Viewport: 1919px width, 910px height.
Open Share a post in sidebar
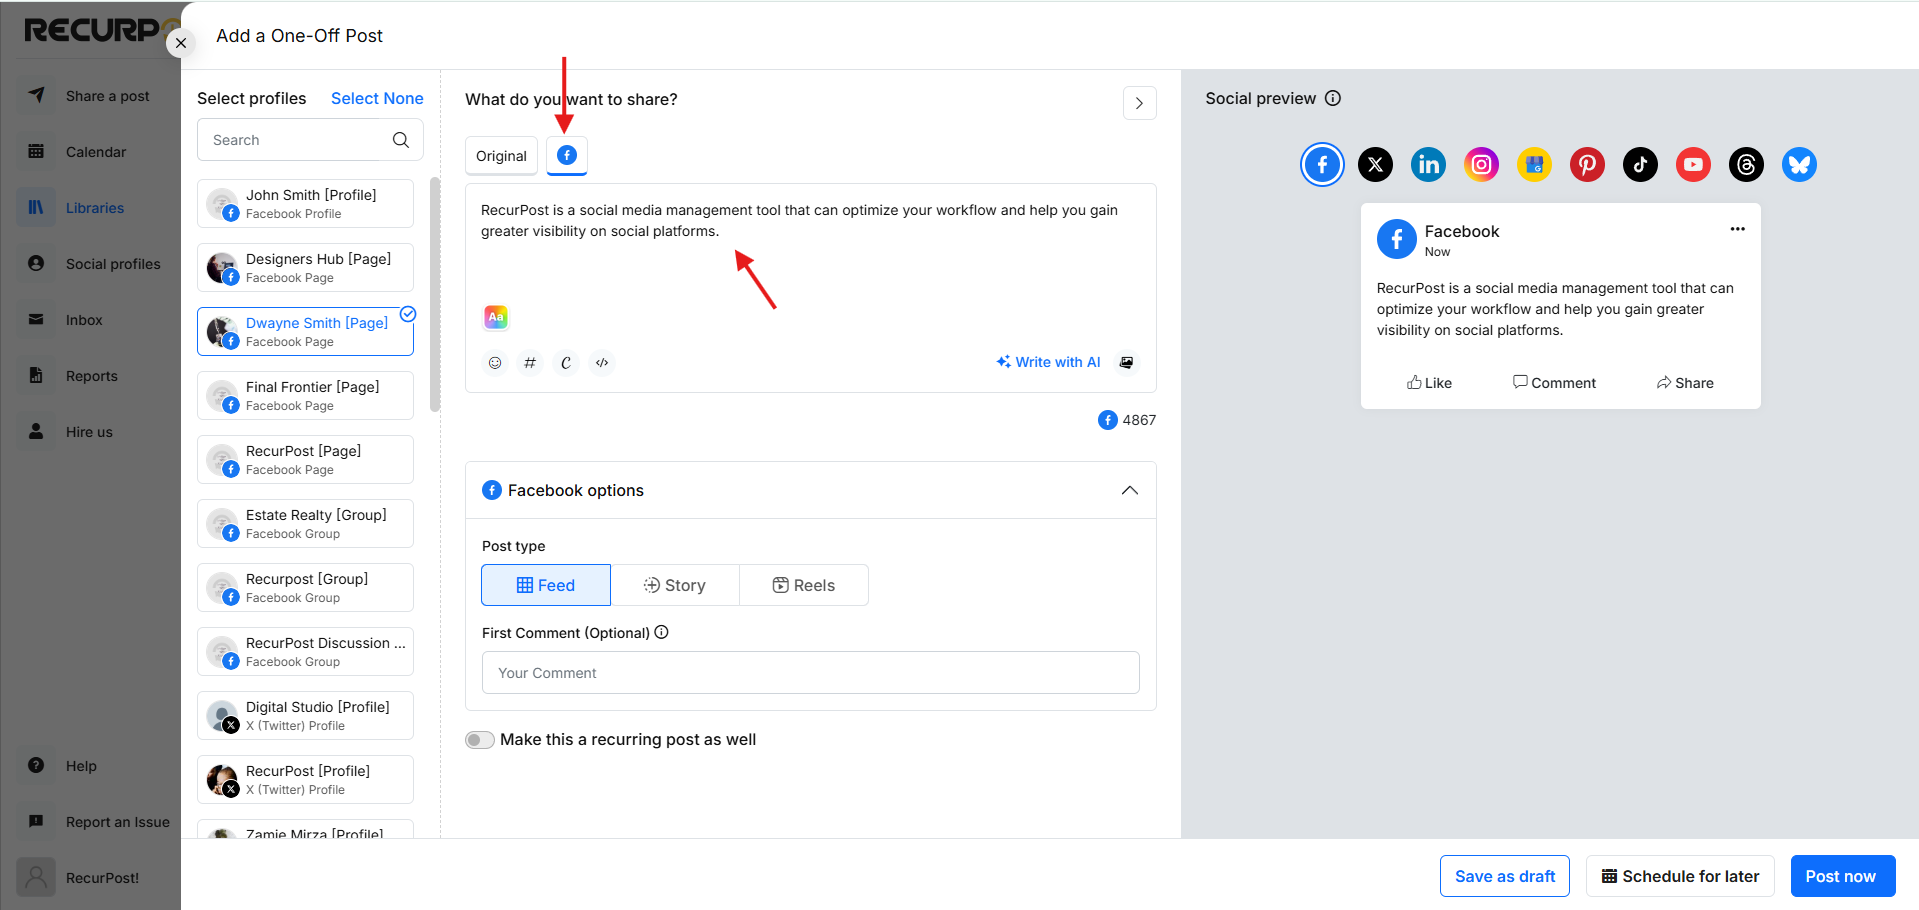coord(91,96)
